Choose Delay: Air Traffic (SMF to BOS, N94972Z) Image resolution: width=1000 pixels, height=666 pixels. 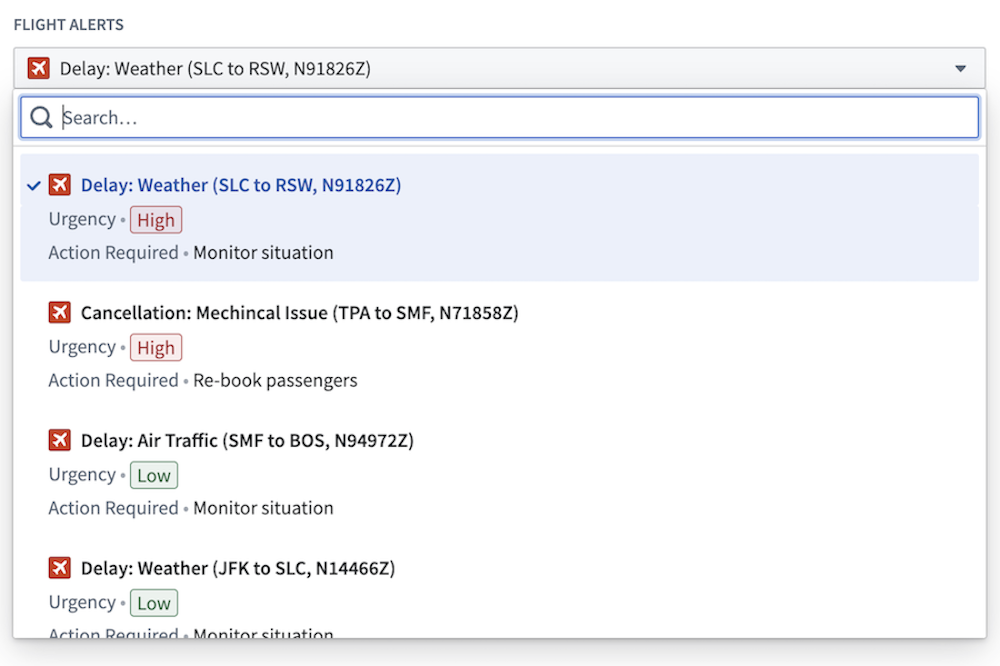(499, 473)
